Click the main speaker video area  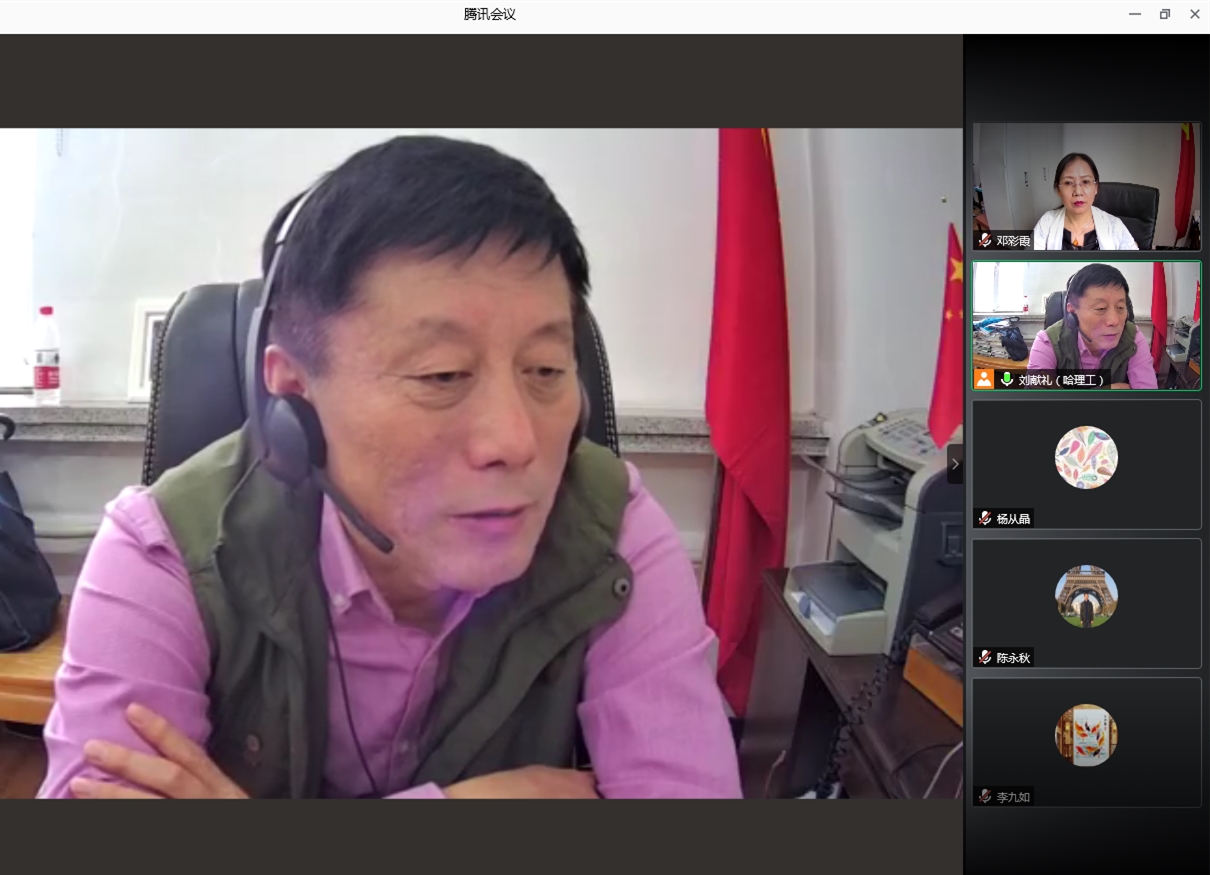pos(480,462)
